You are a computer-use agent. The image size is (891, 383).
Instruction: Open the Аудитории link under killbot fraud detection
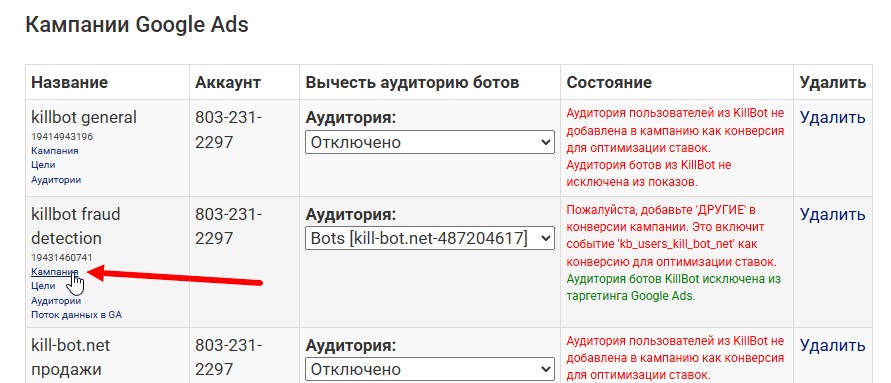[56, 301]
